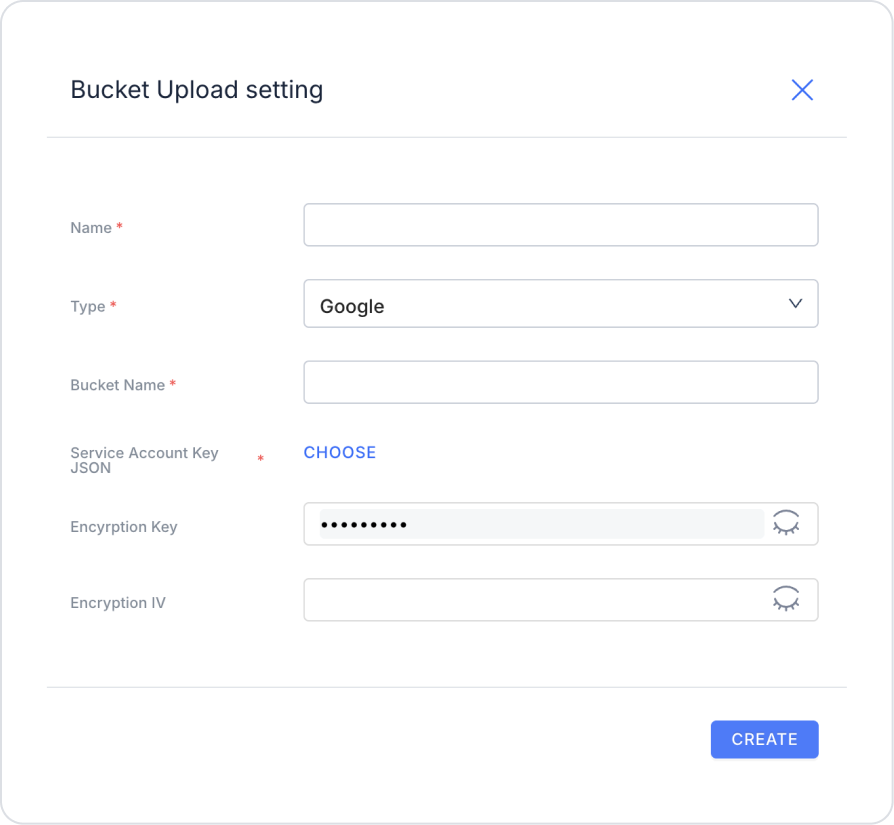Click the 'Type' field label

coord(88,307)
